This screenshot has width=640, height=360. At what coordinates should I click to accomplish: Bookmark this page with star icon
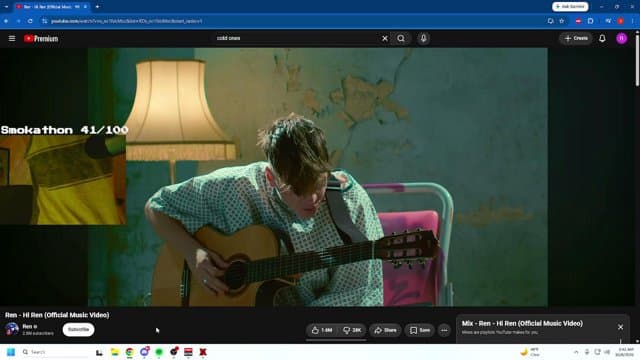pyautogui.click(x=562, y=21)
